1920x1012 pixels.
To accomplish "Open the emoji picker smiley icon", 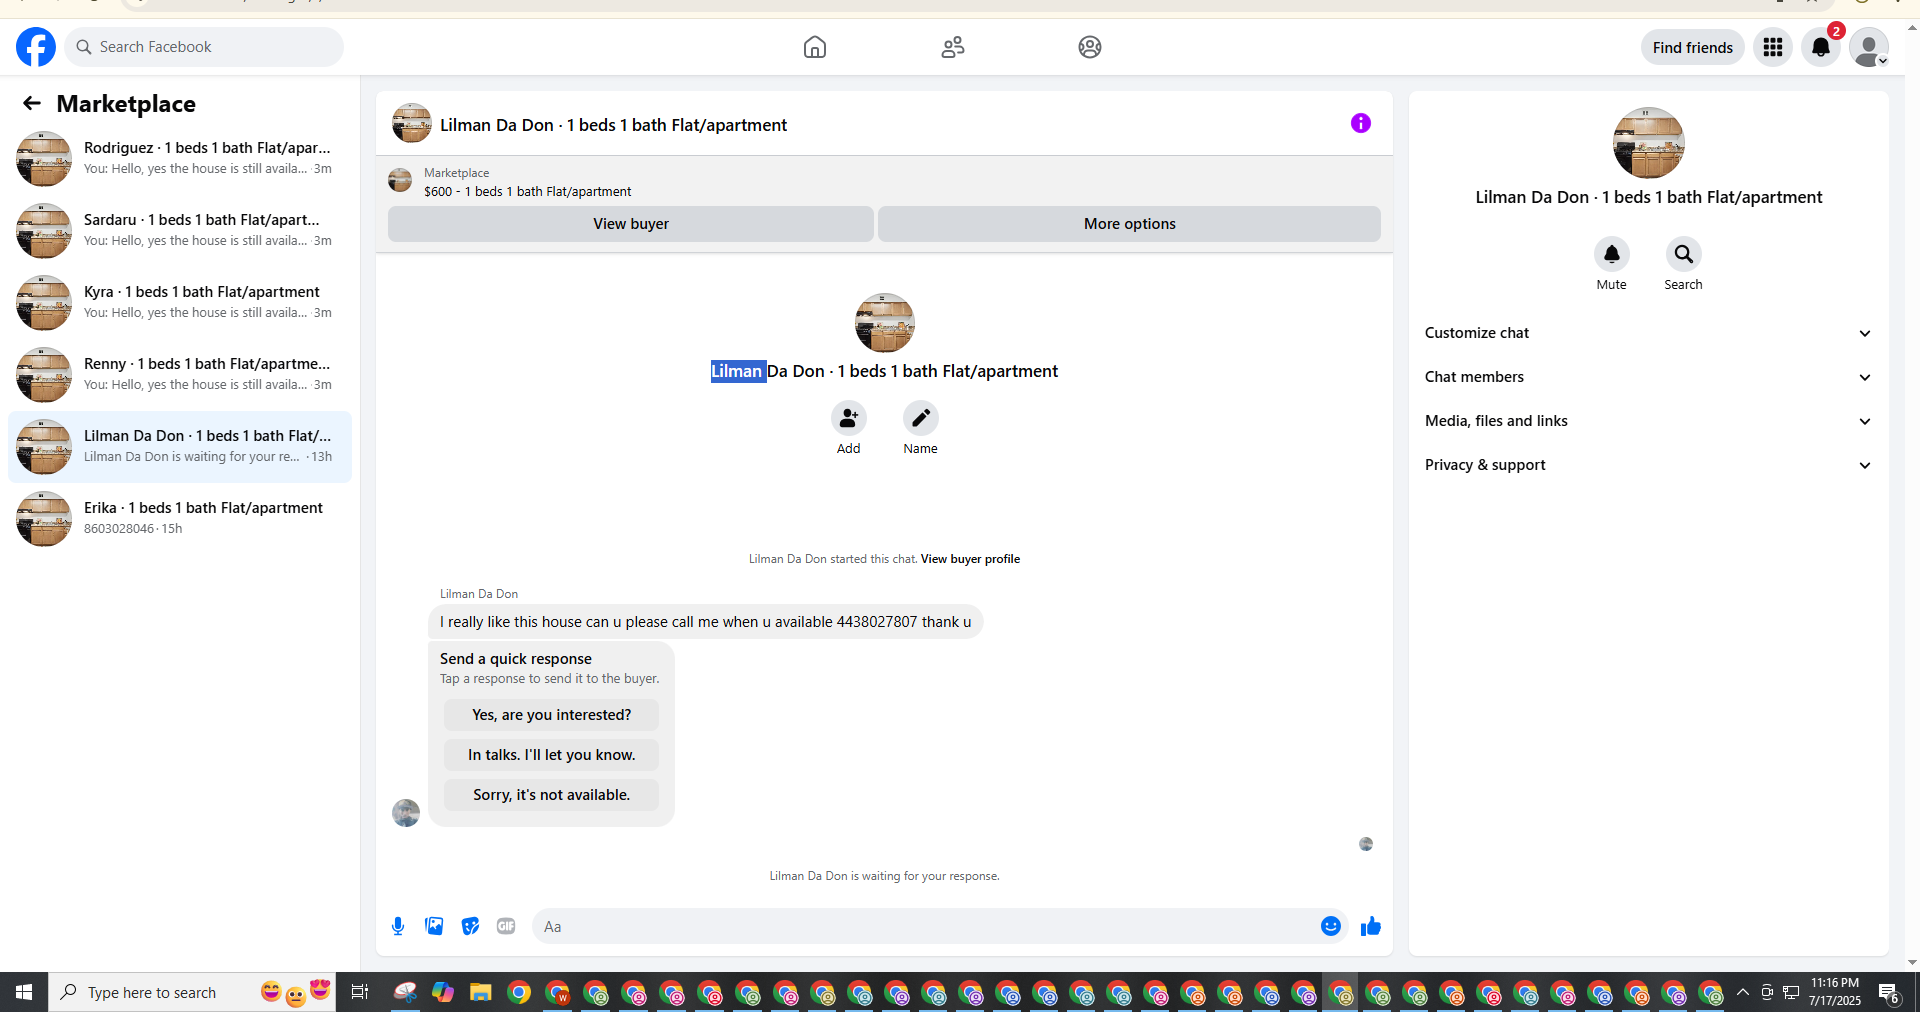I will tap(1331, 926).
